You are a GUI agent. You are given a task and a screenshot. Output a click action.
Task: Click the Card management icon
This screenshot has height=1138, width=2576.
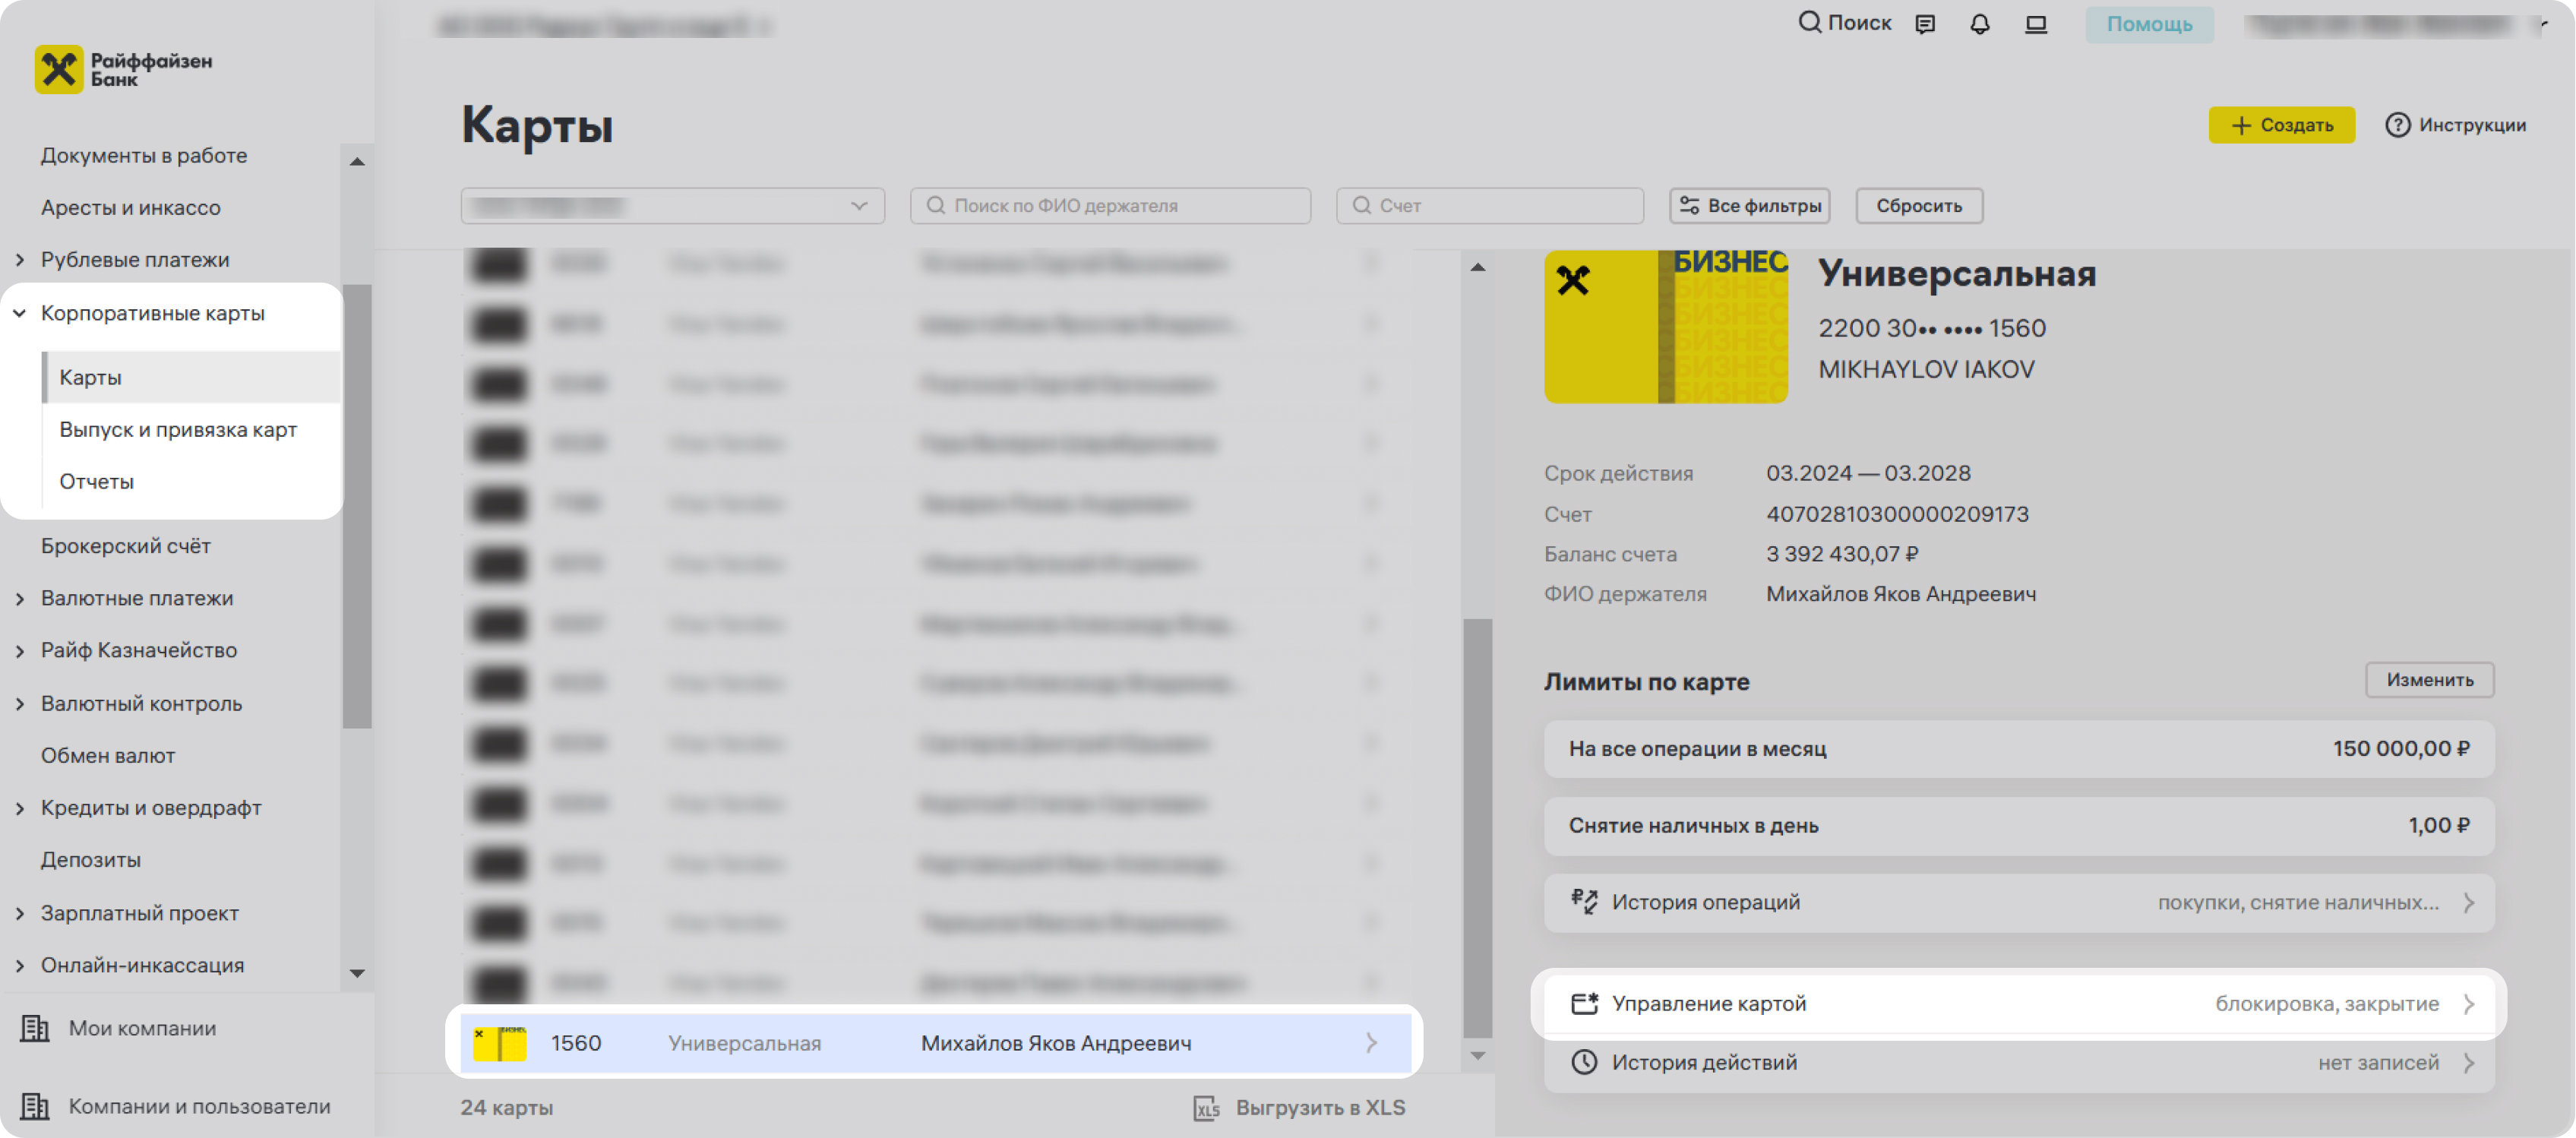pos(1584,1004)
